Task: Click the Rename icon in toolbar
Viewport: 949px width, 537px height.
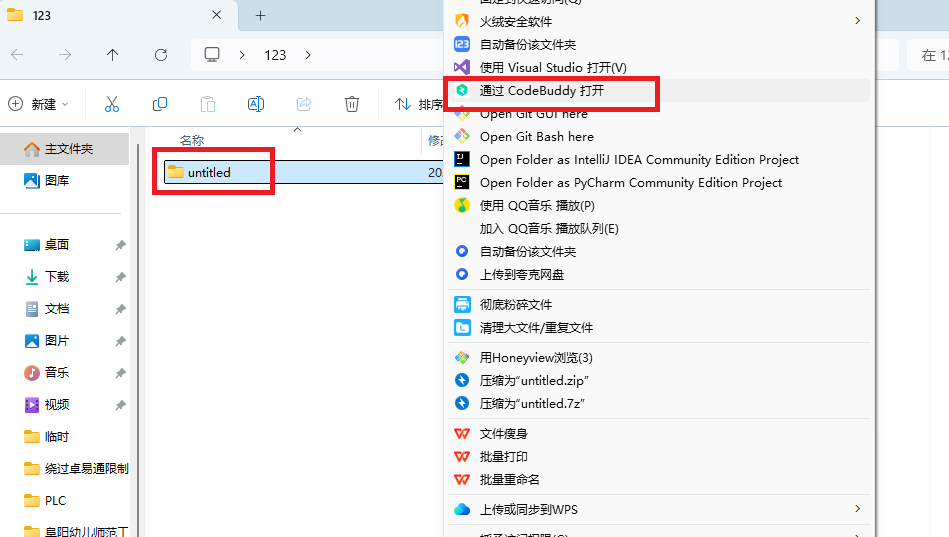Action: tap(256, 104)
